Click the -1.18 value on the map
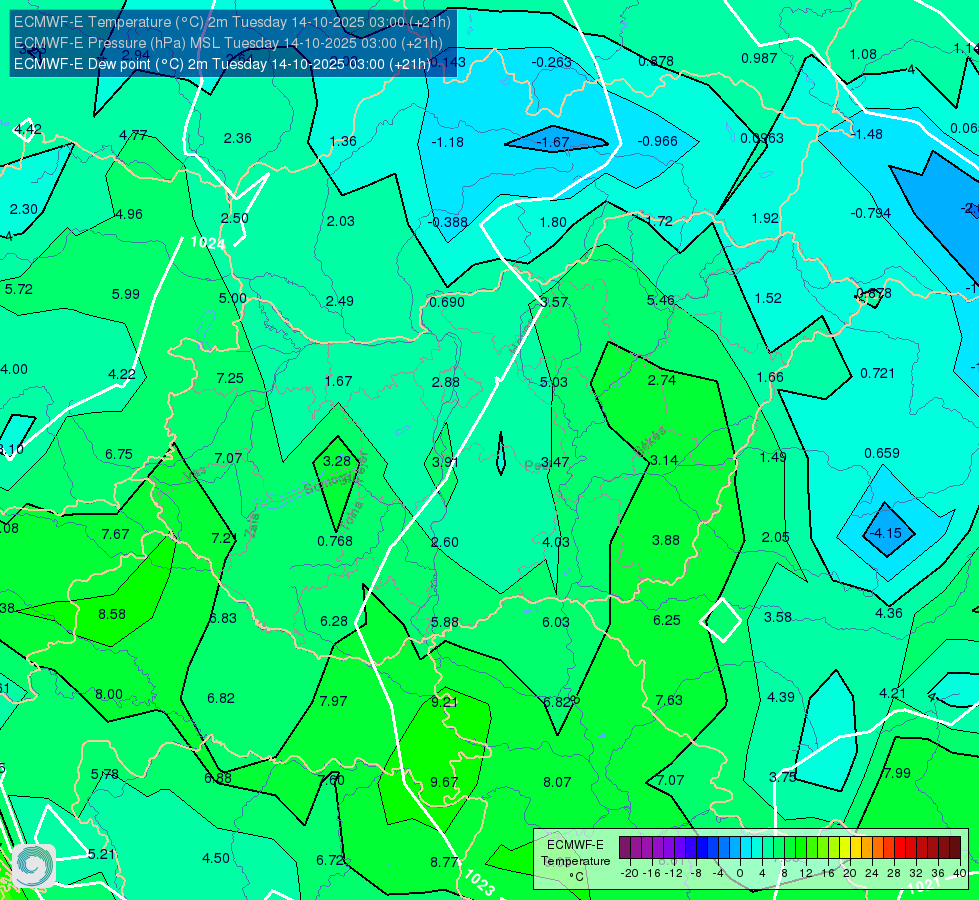 [x=448, y=142]
